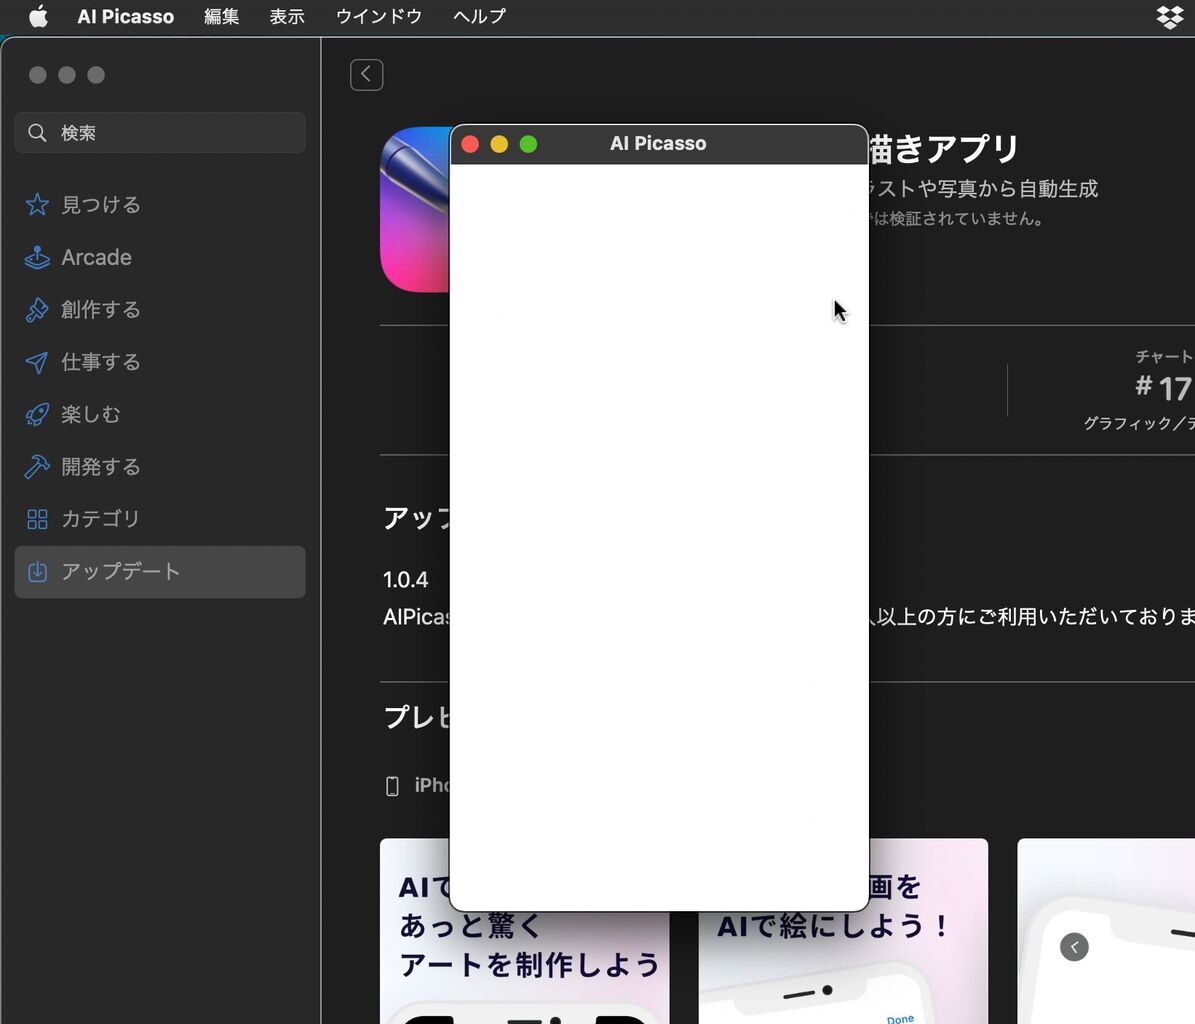Open the AI Picasso application menu

tap(126, 16)
